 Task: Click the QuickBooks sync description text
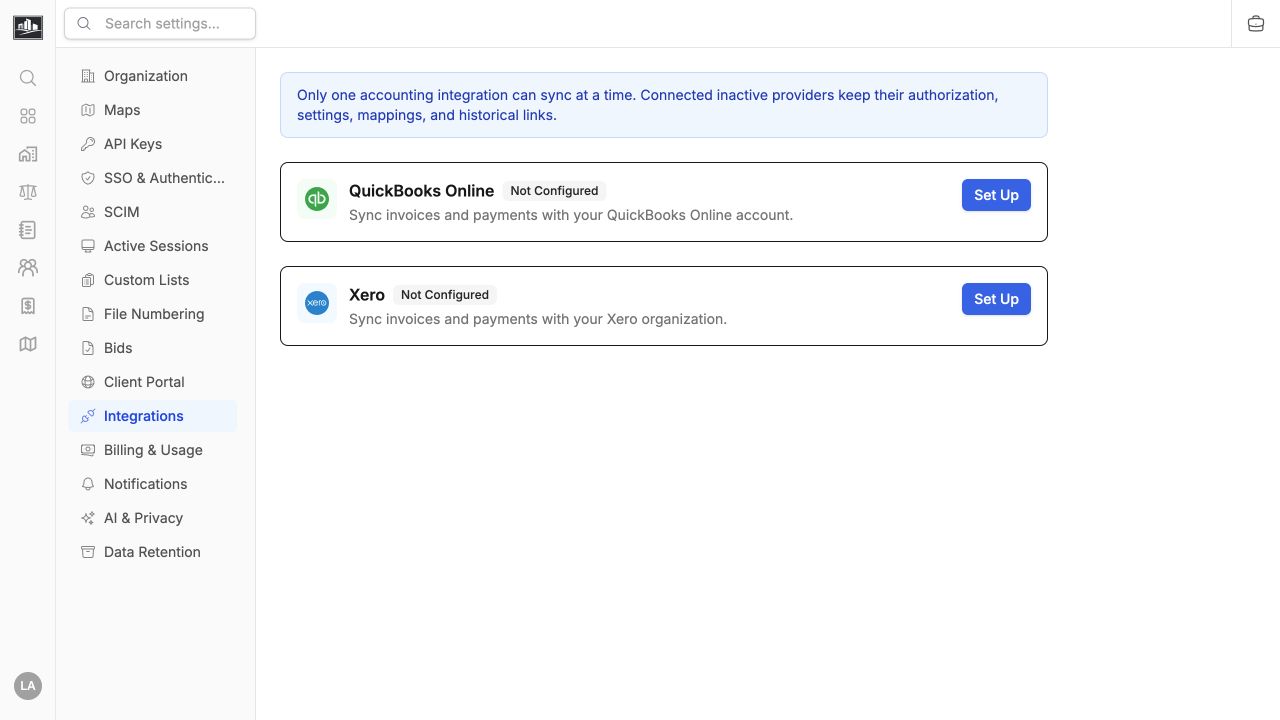coord(571,215)
